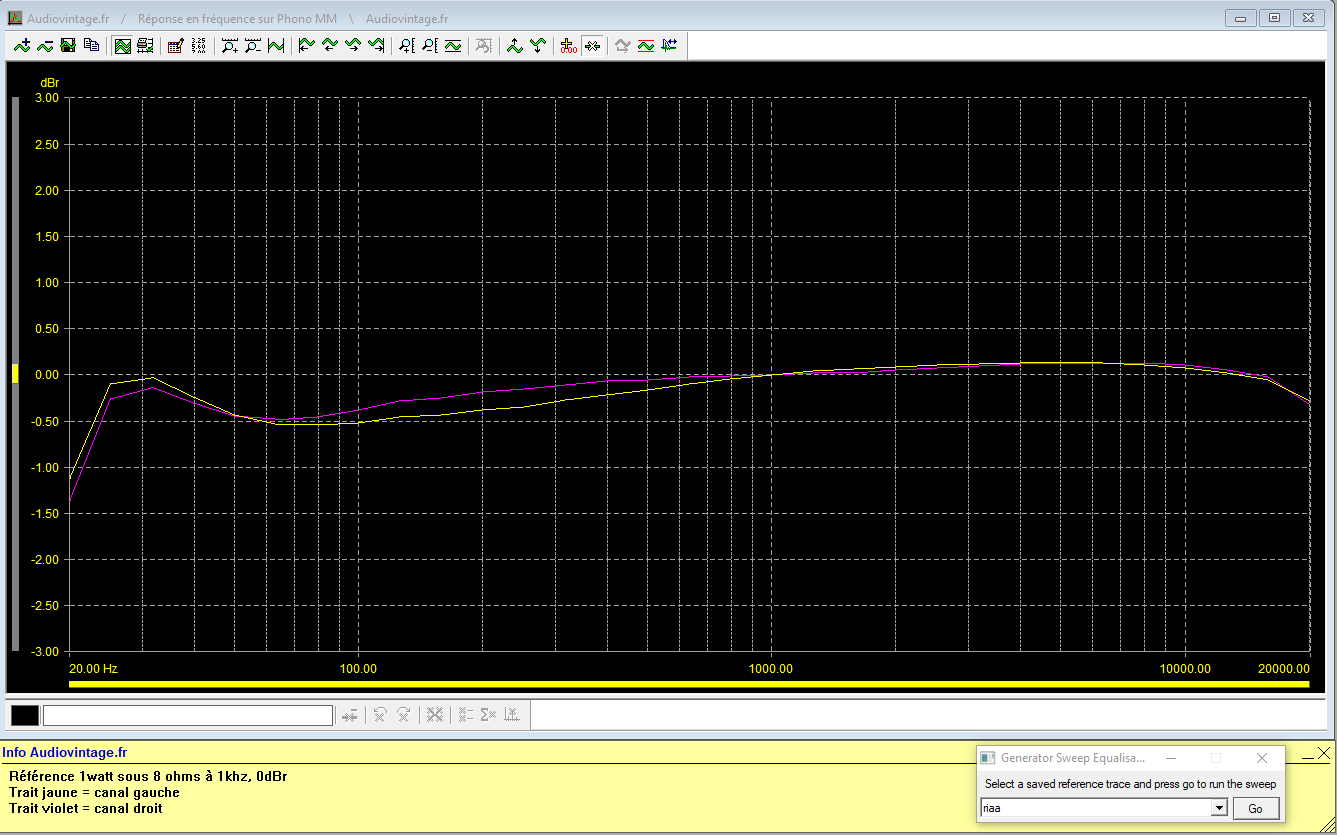Click the application icon in title bar
The image size is (1337, 835).
(15, 17)
